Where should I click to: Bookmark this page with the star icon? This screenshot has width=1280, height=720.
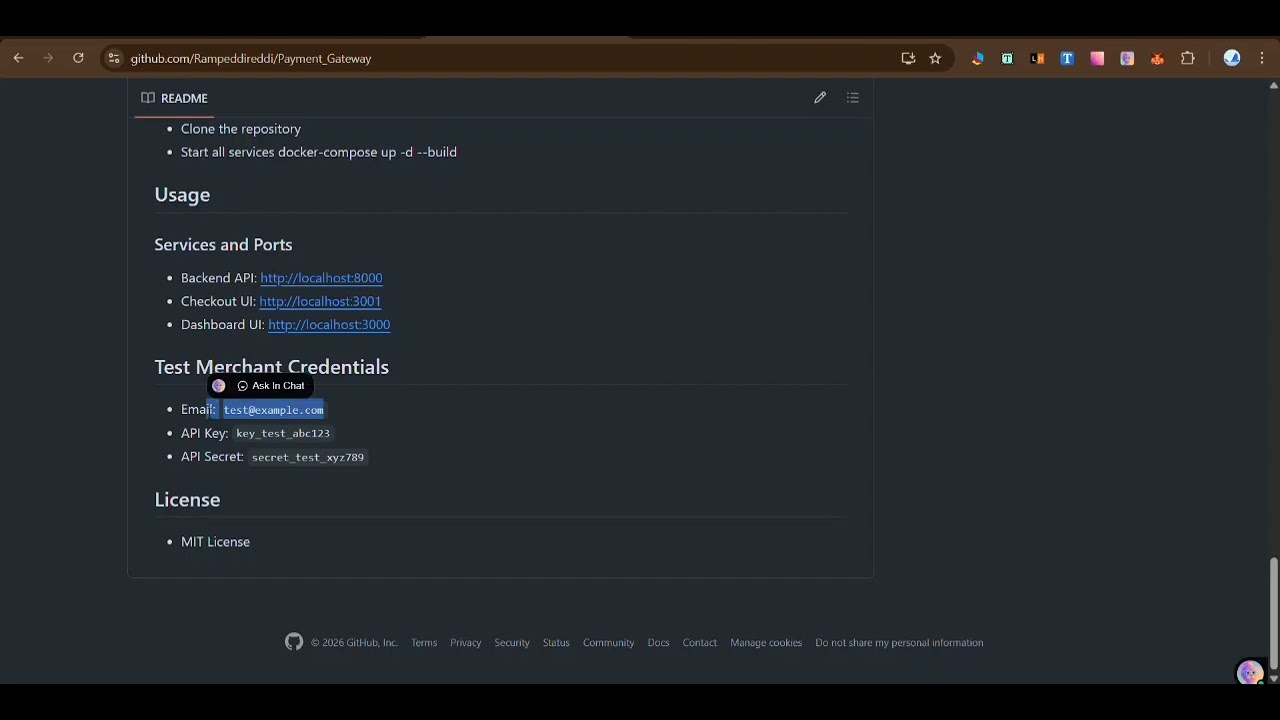tap(935, 59)
